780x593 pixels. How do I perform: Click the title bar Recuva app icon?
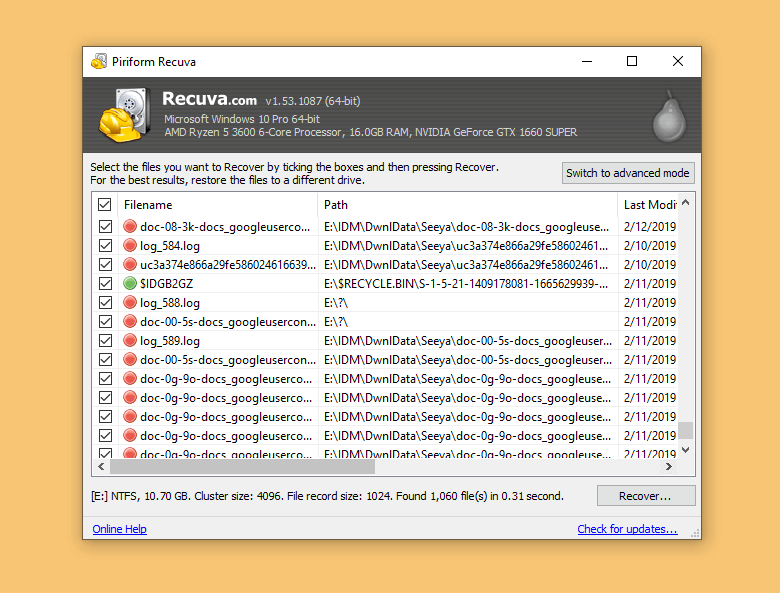[x=99, y=61]
